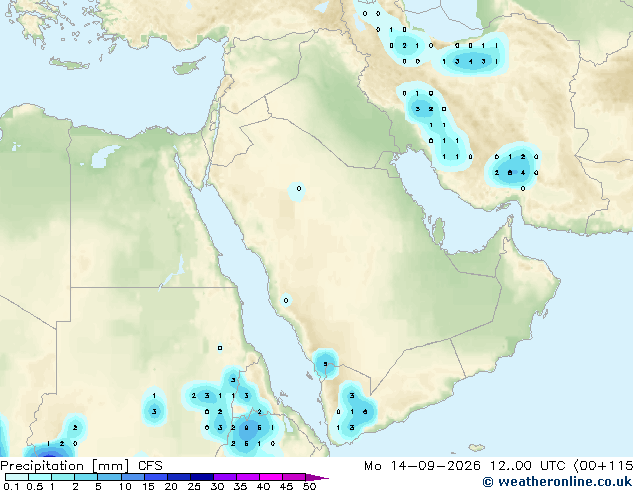Click the '12..00 UTC' time text

527,466
